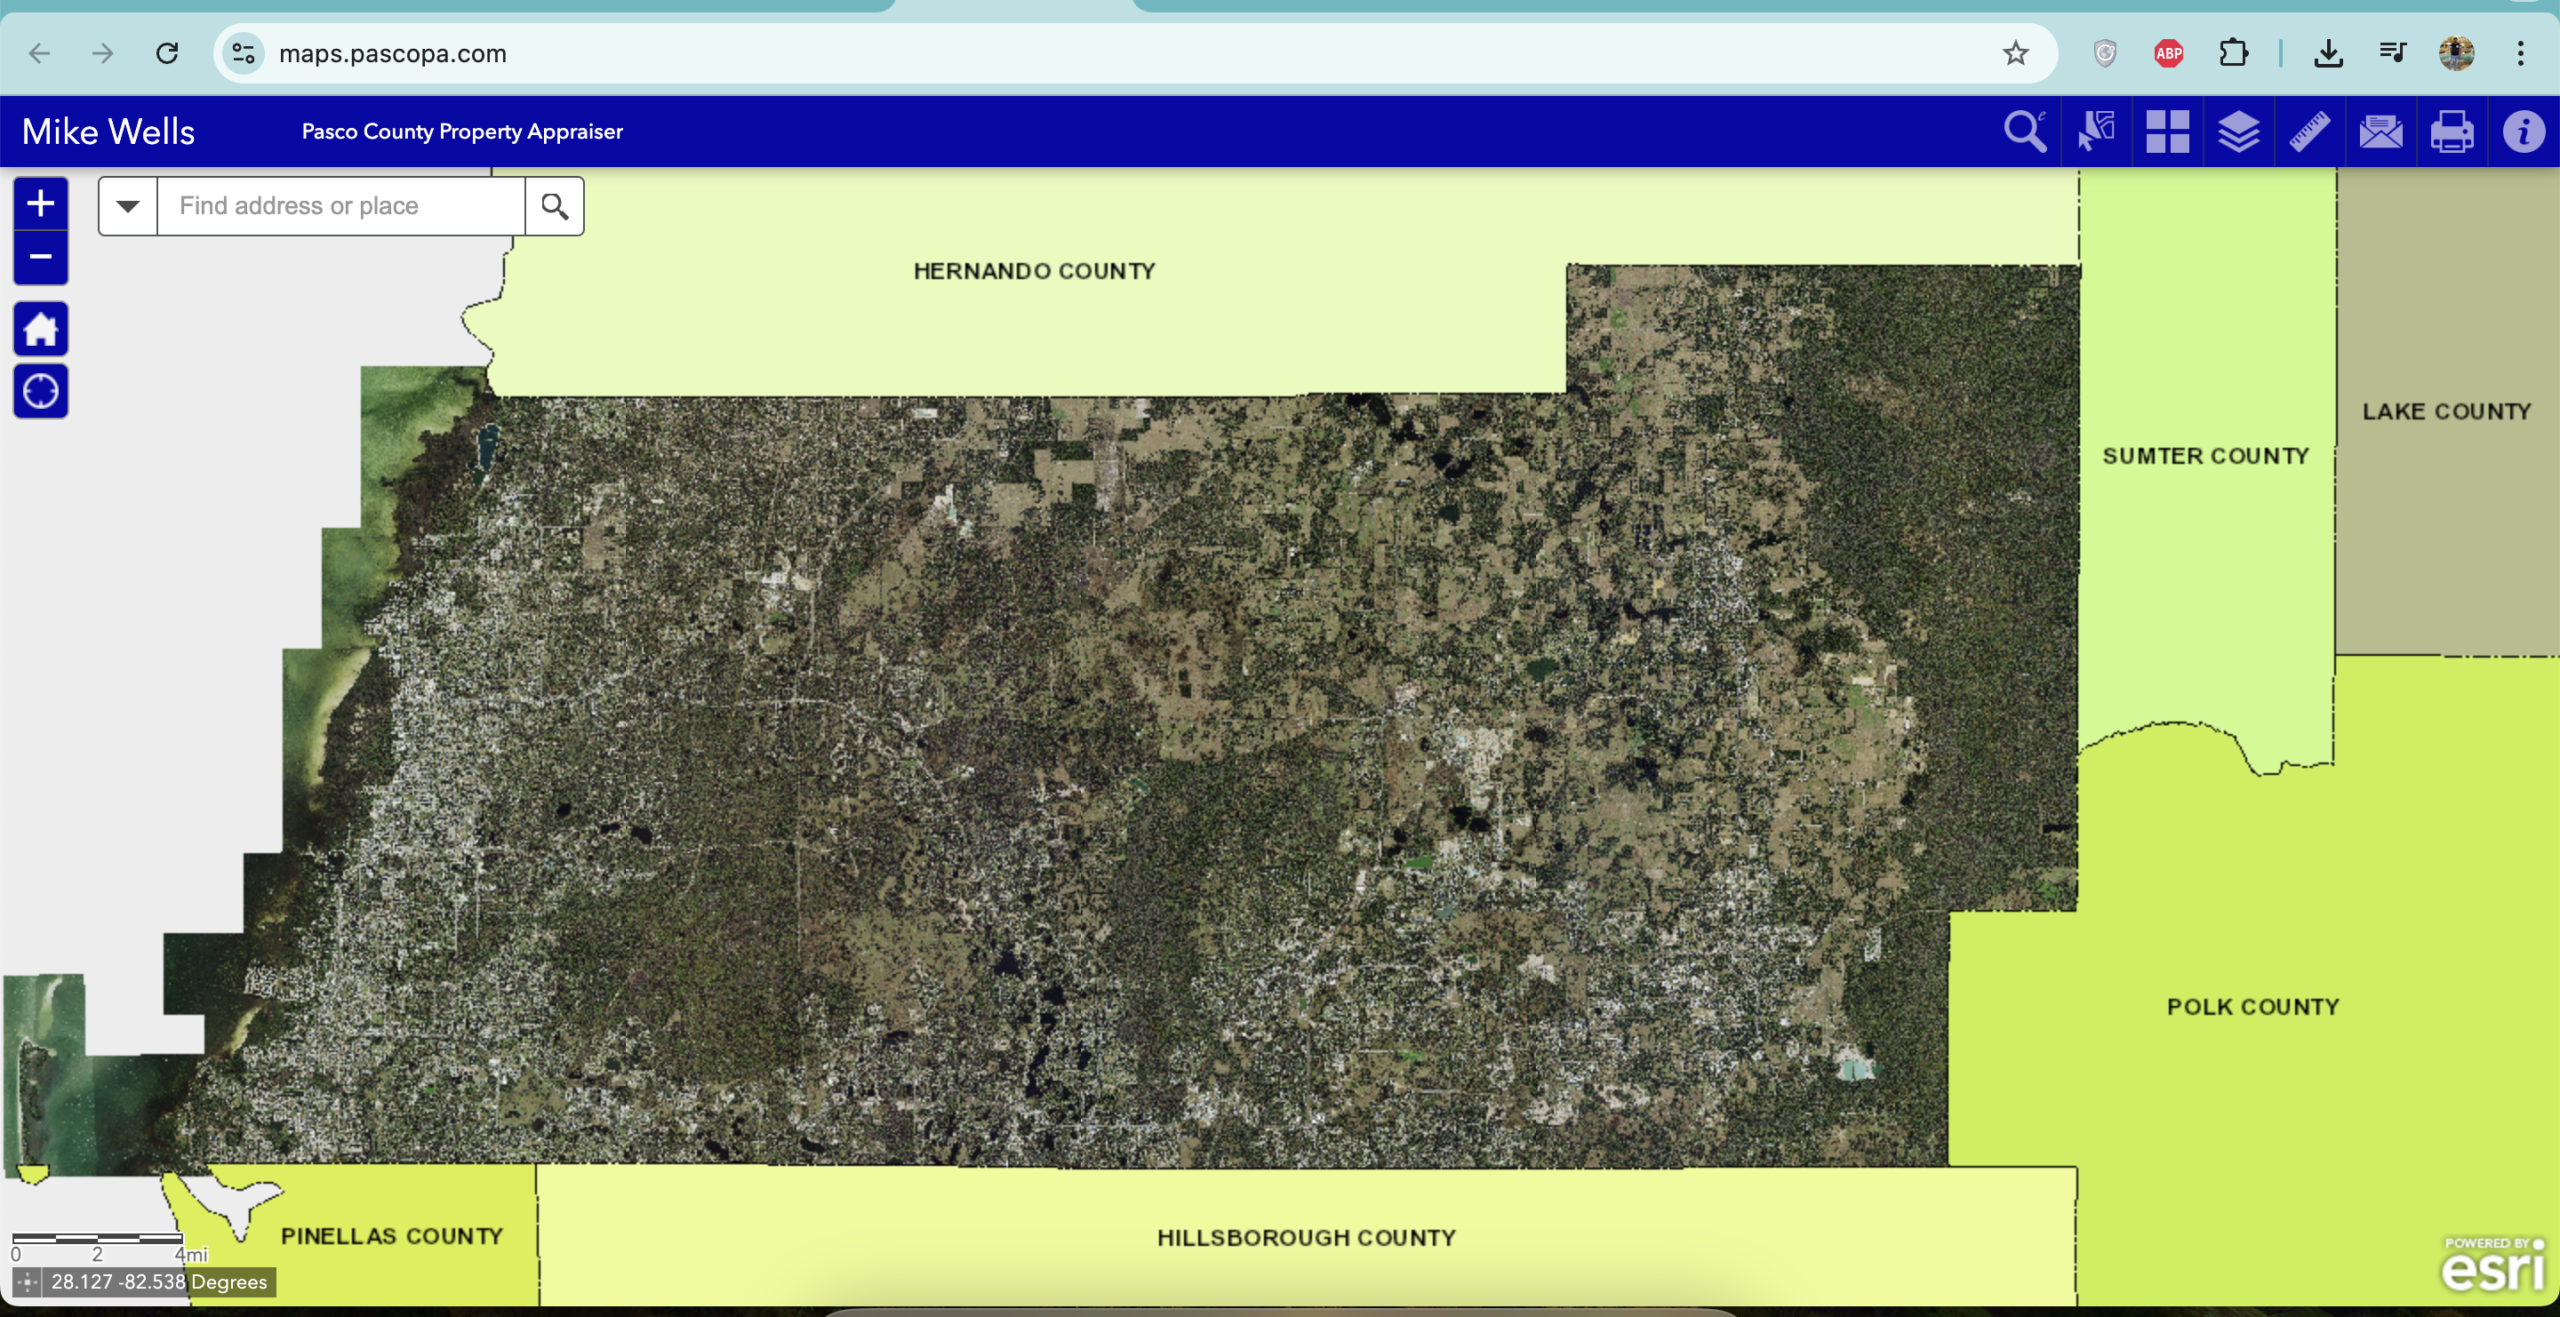Select the identify parcel tool
Screen dimensions: 2560x1317
click(2096, 131)
